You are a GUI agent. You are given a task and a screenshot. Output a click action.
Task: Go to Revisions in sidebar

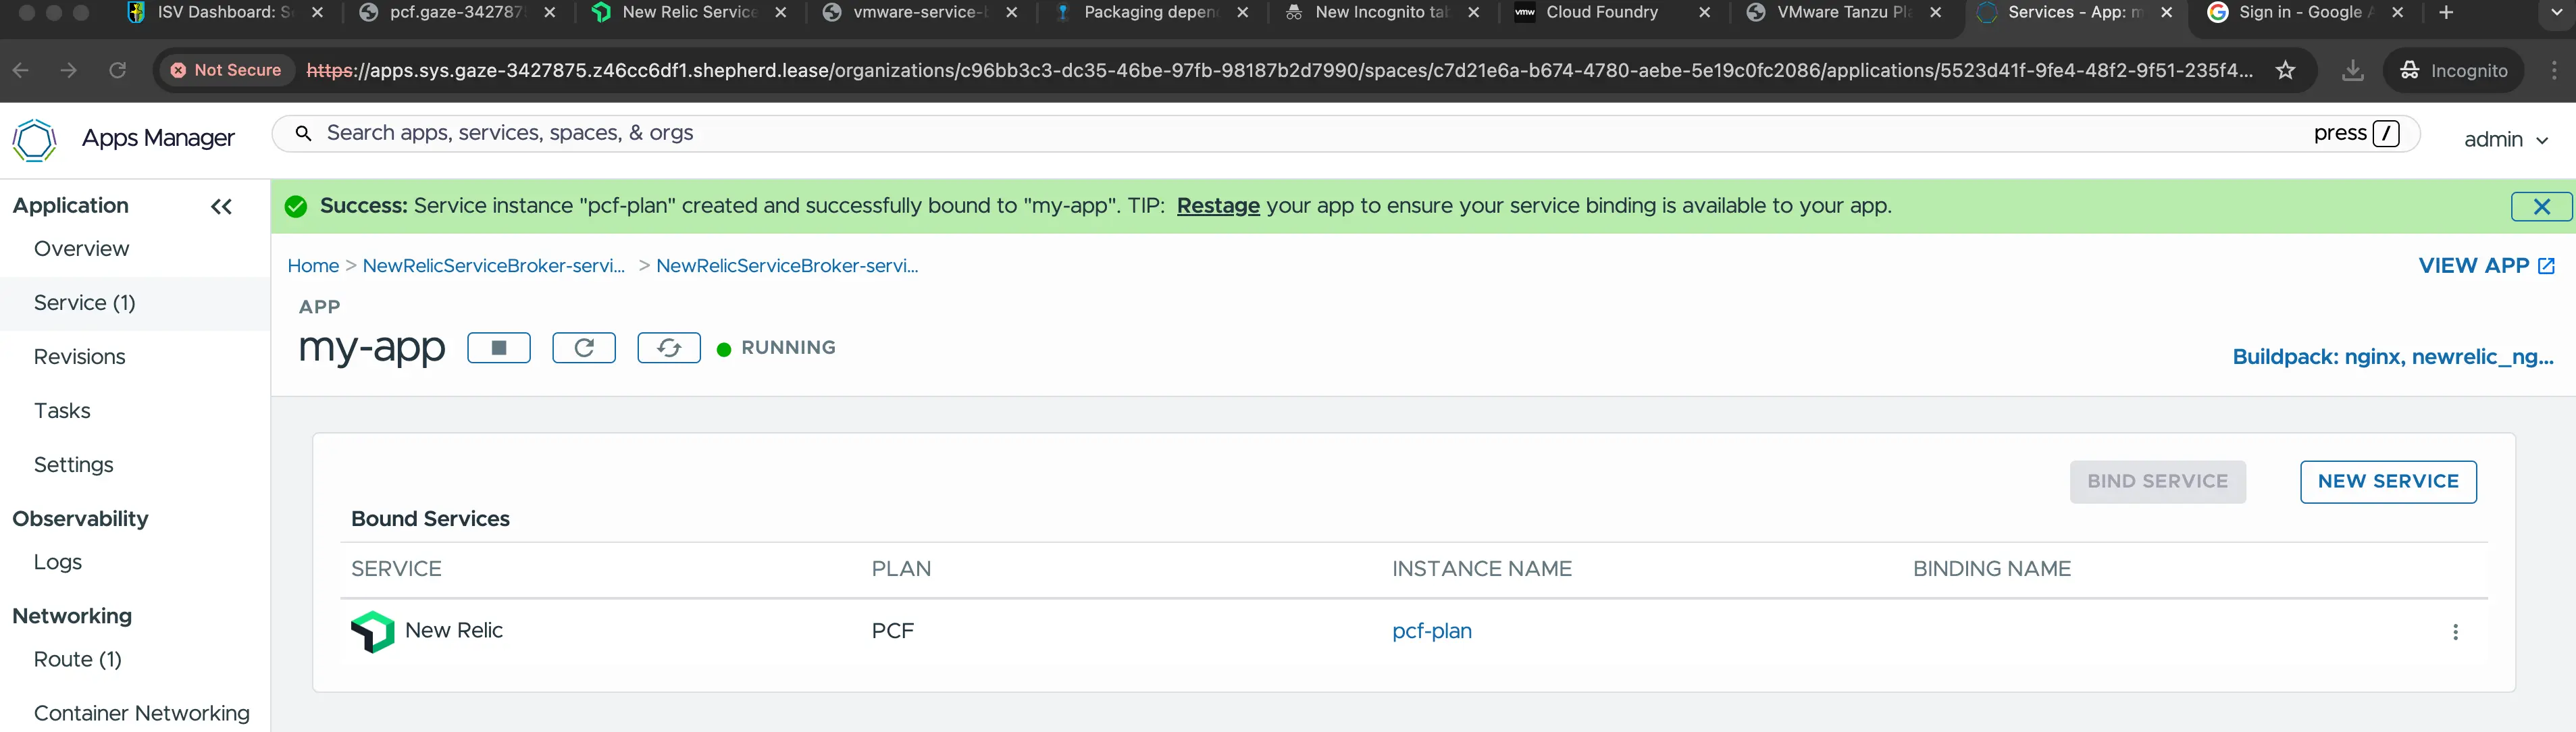coord(79,357)
